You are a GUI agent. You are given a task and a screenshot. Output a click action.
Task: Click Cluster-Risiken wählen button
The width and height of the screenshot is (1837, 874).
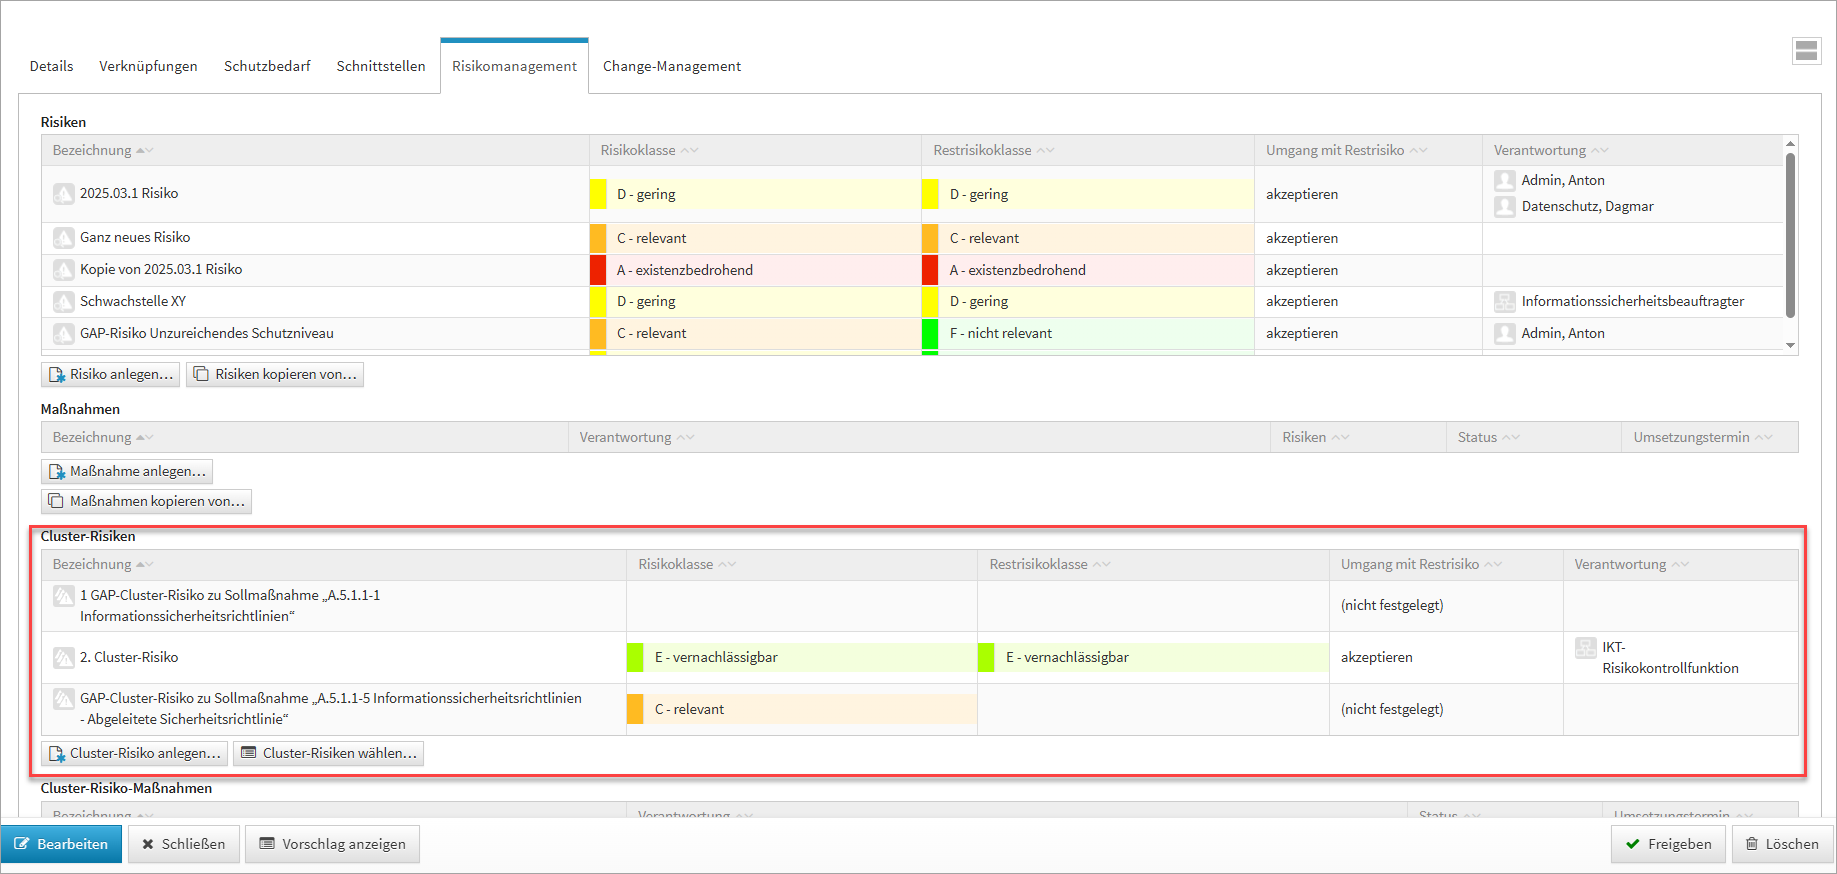329,754
